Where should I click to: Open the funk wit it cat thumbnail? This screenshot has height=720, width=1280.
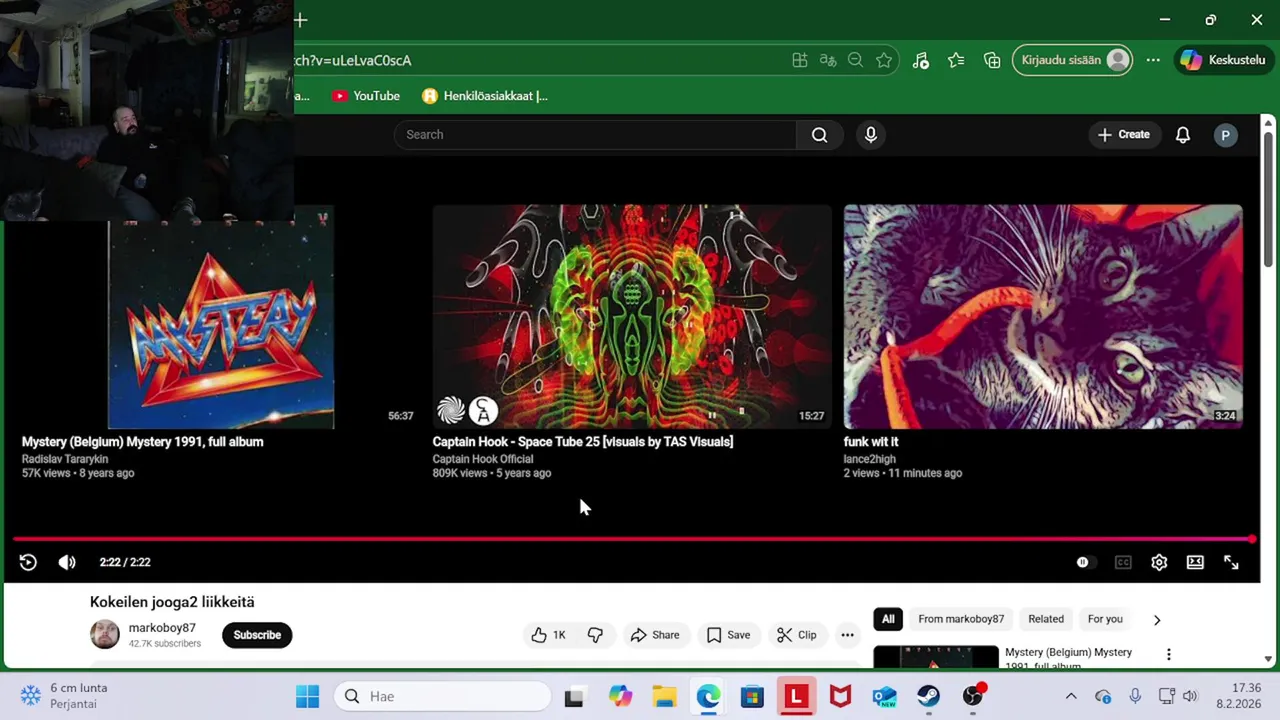click(1043, 317)
